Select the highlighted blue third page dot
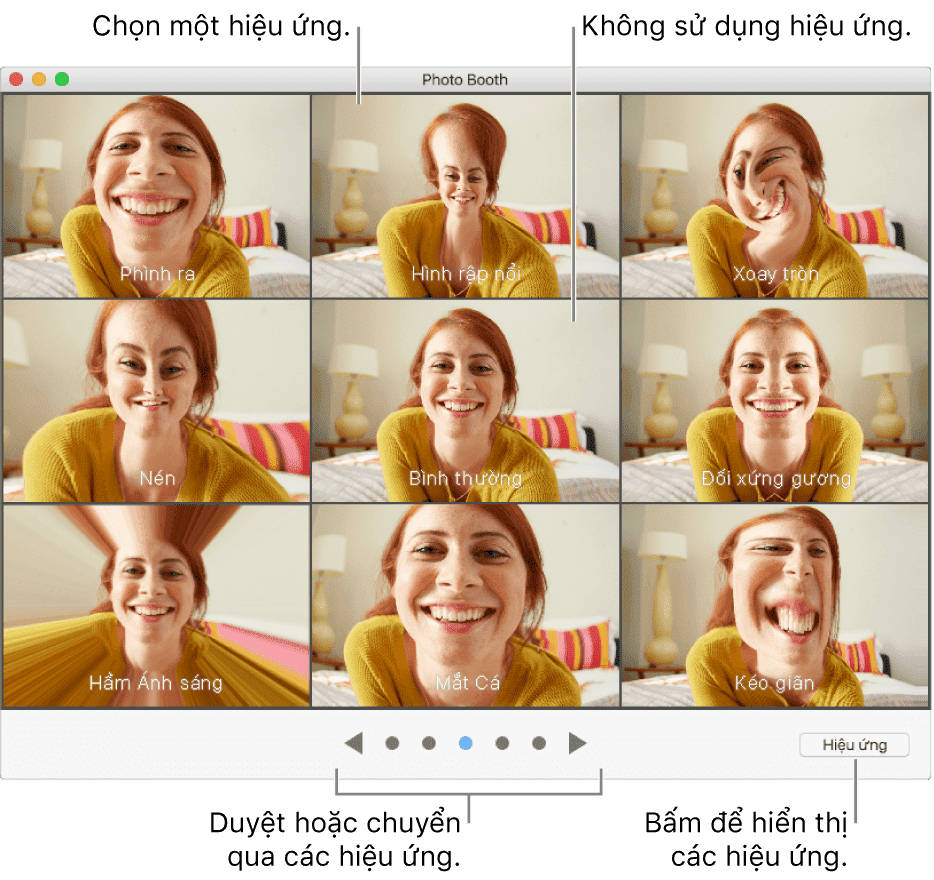934x880 pixels. 465,743
